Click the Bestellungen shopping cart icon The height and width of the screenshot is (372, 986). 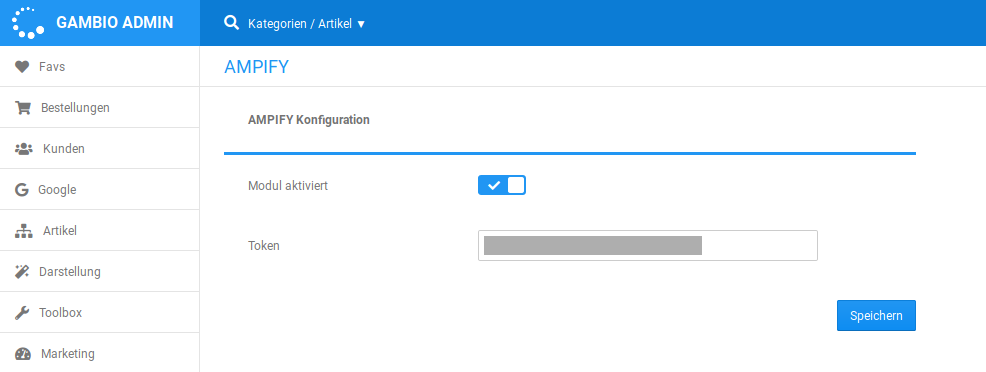tap(23, 107)
